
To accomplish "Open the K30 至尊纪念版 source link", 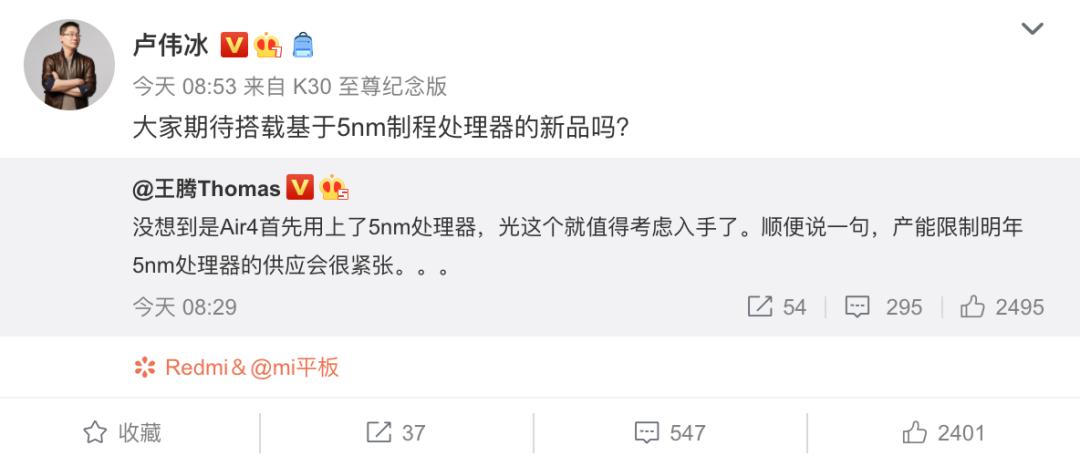I will point(370,86).
